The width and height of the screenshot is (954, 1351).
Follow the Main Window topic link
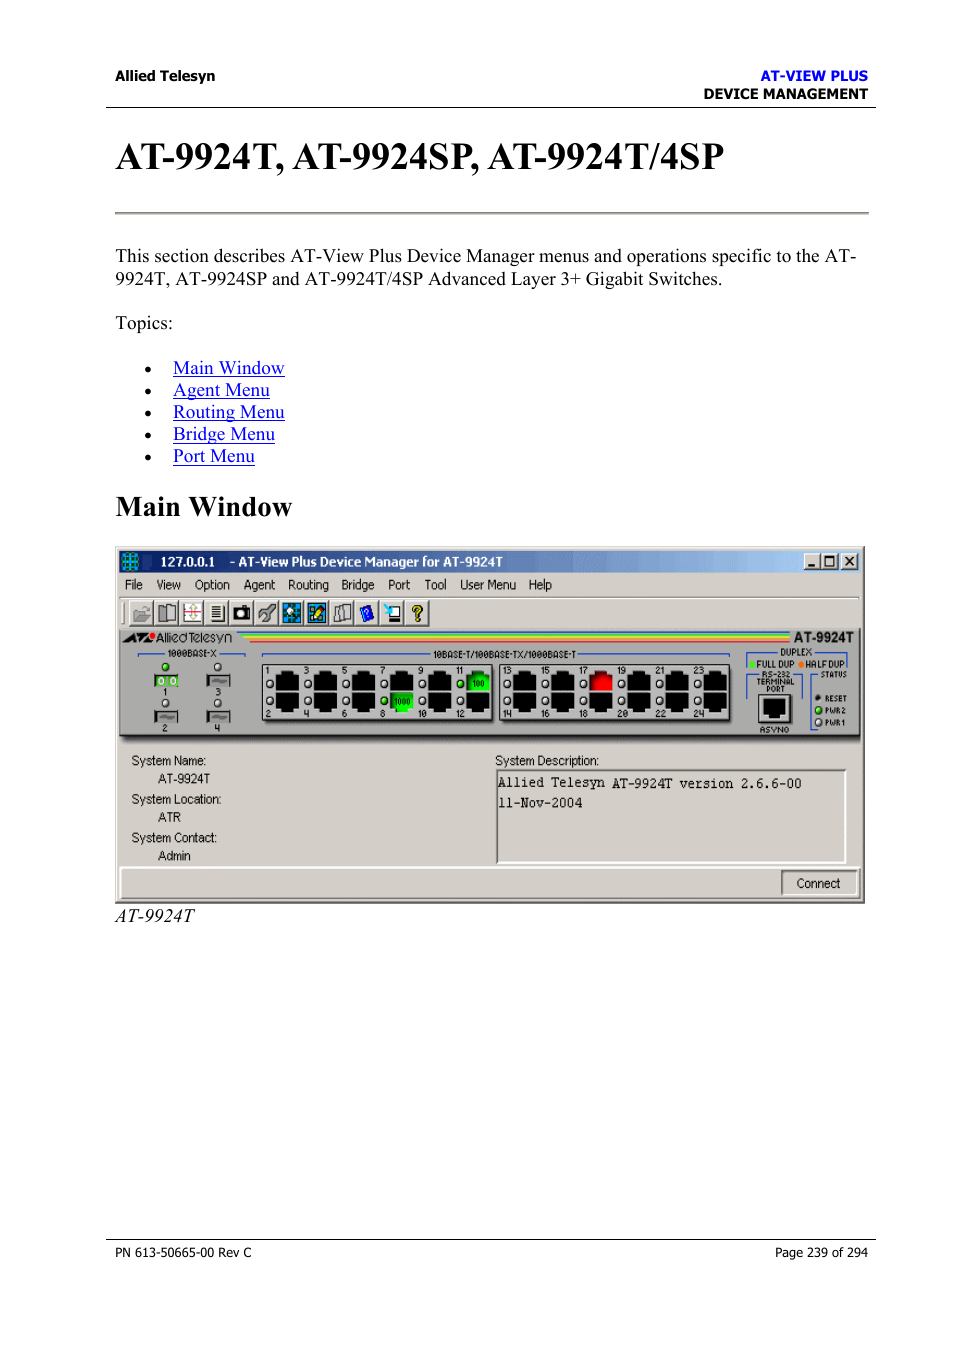click(228, 368)
